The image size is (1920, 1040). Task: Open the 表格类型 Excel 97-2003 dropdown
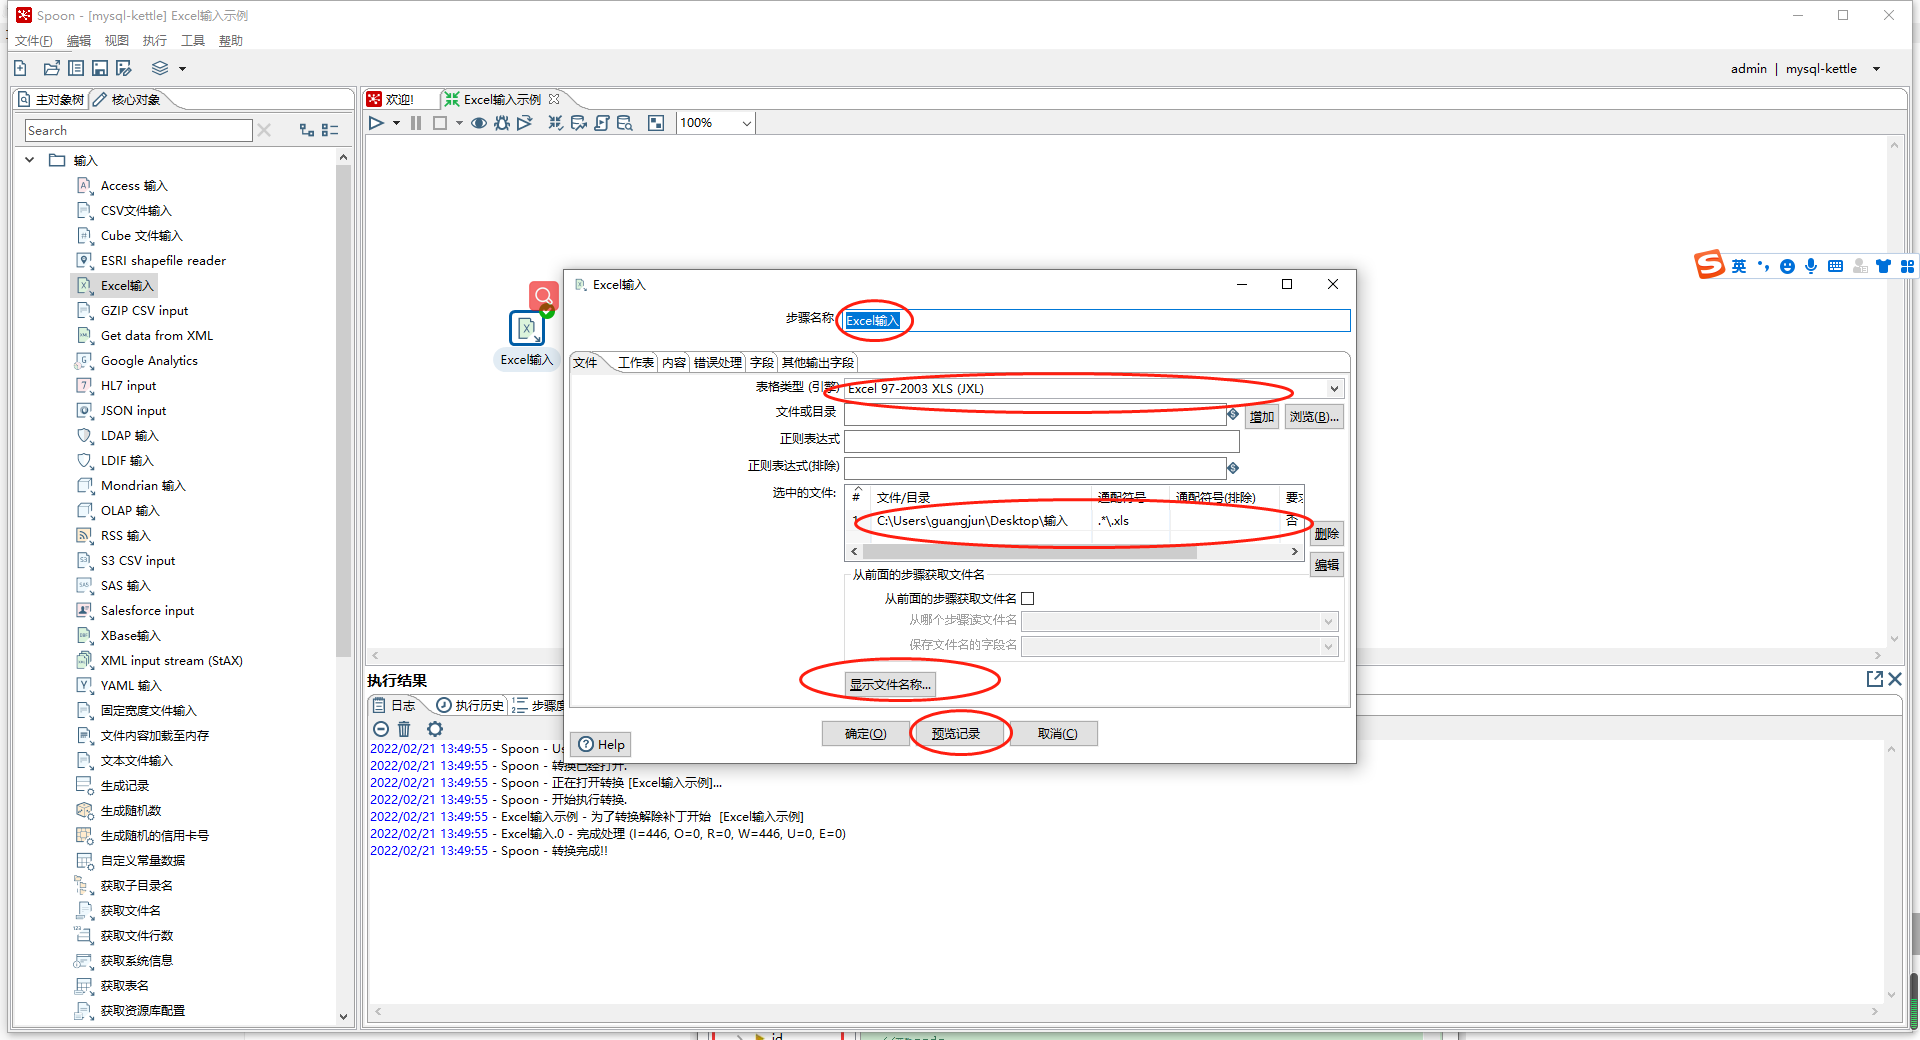click(1333, 389)
